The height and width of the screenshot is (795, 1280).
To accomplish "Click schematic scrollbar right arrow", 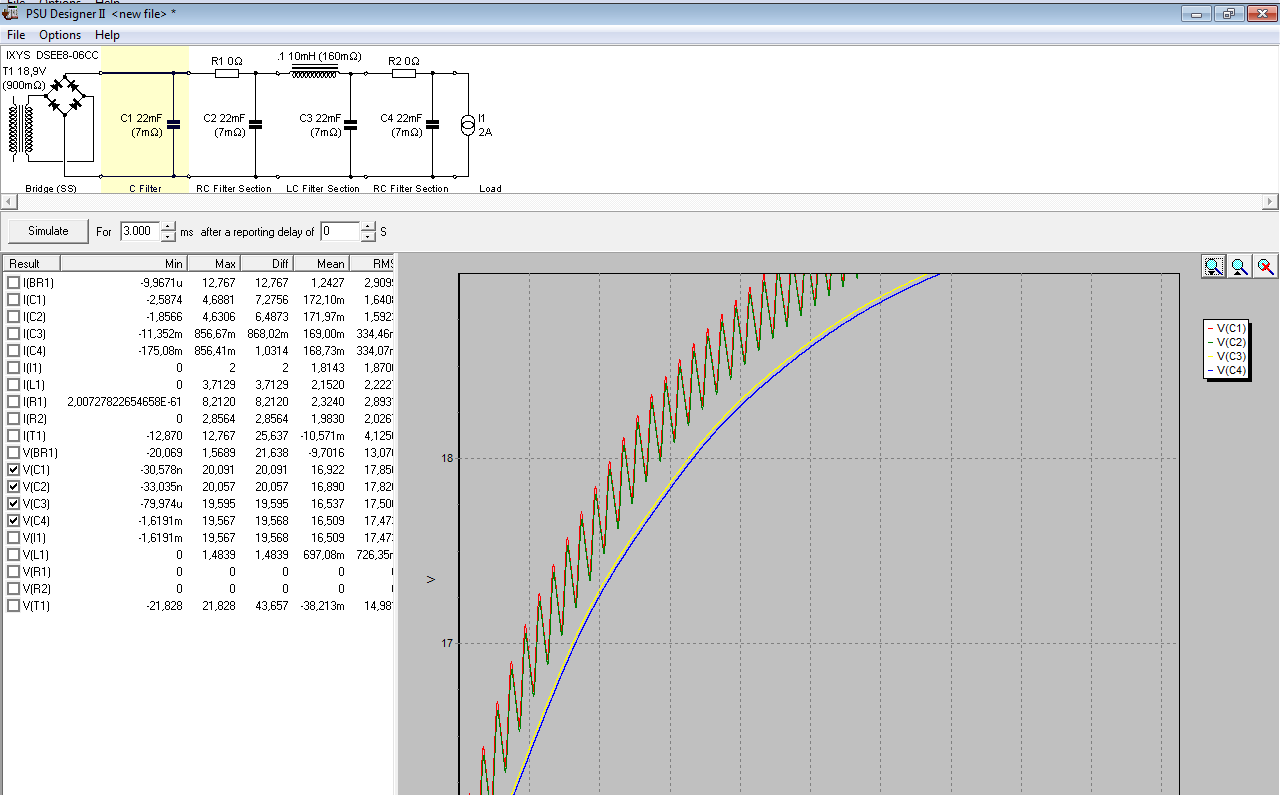I will pos(1272,202).
